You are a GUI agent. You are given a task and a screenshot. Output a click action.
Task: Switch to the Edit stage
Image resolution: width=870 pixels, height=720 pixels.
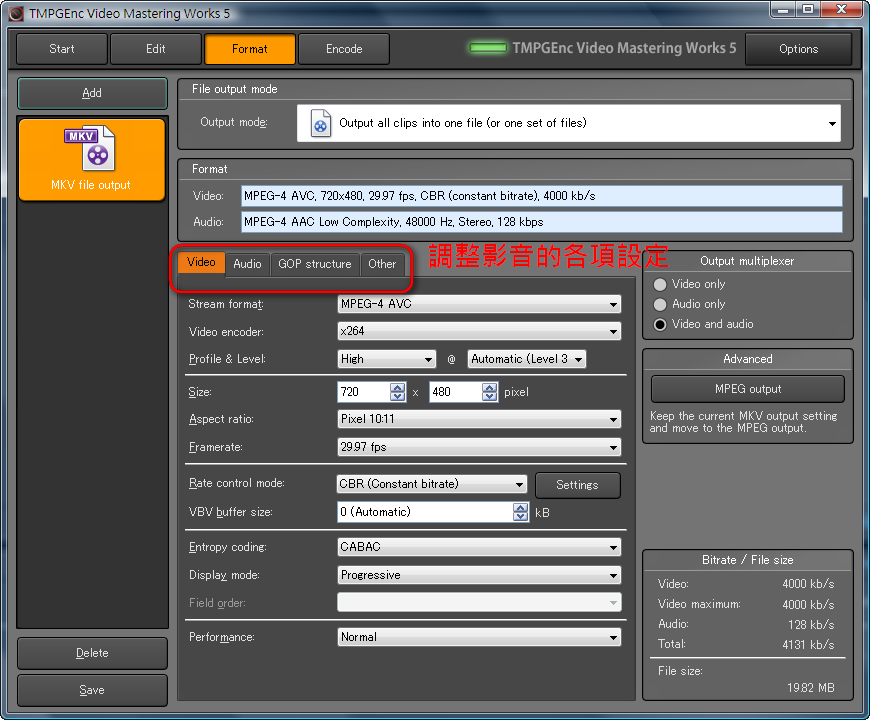pyautogui.click(x=155, y=49)
